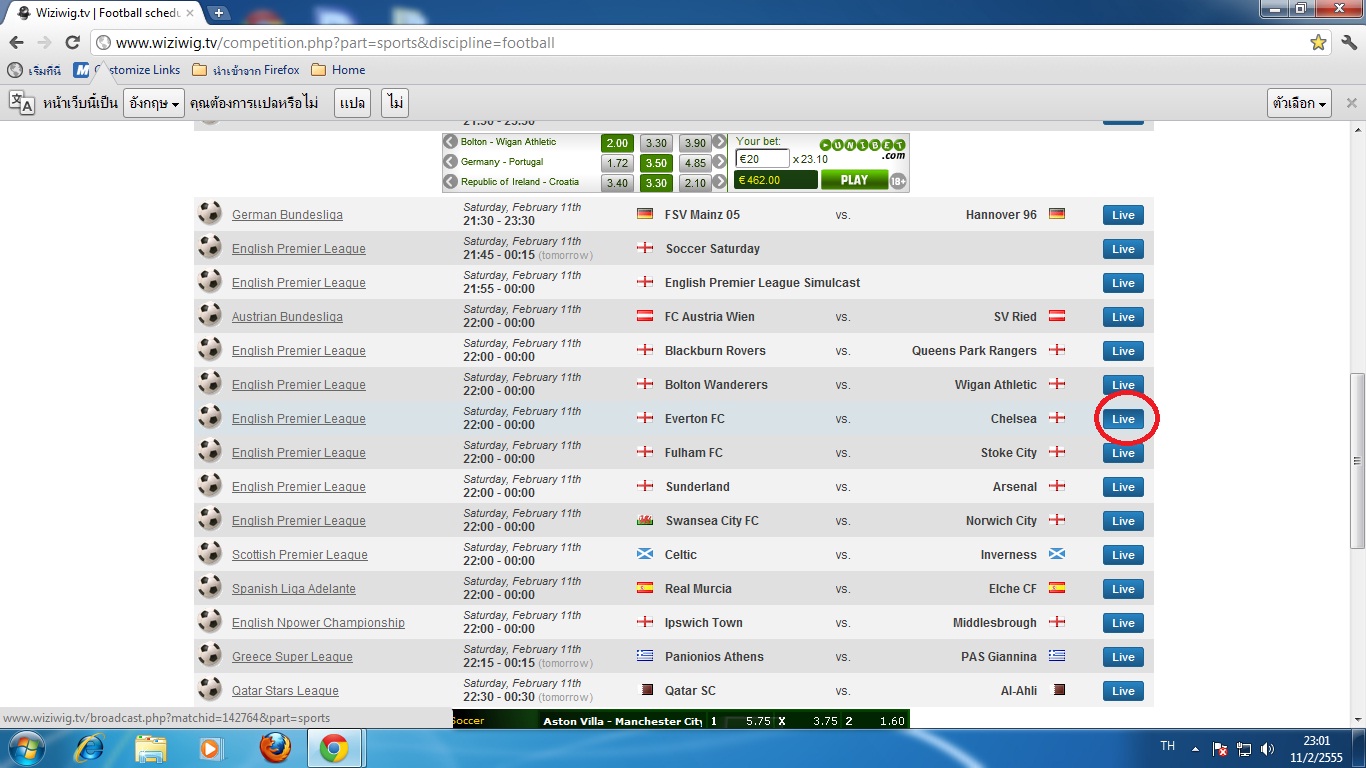Click the address bar URL
The image size is (1366, 768).
click(x=335, y=43)
